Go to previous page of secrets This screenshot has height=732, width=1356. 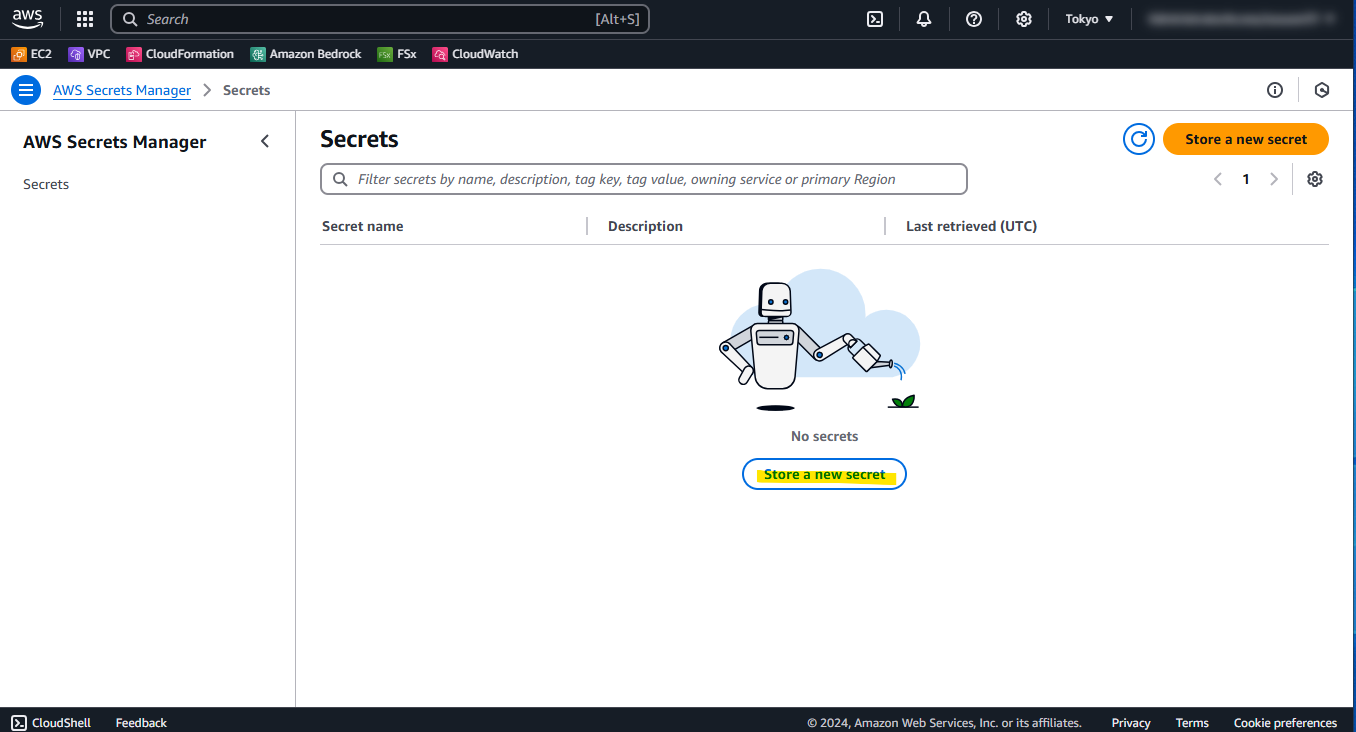pos(1218,179)
